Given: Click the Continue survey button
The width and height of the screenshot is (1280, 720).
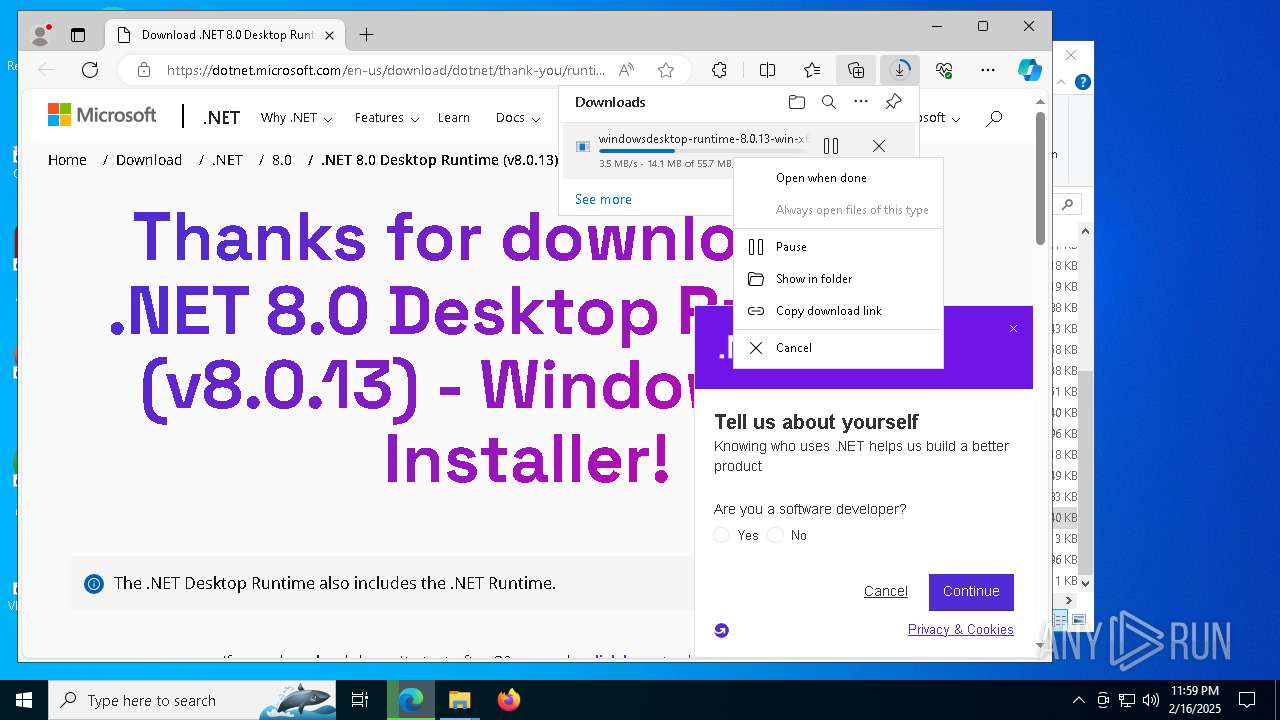Looking at the screenshot, I should pyautogui.click(x=971, y=592).
